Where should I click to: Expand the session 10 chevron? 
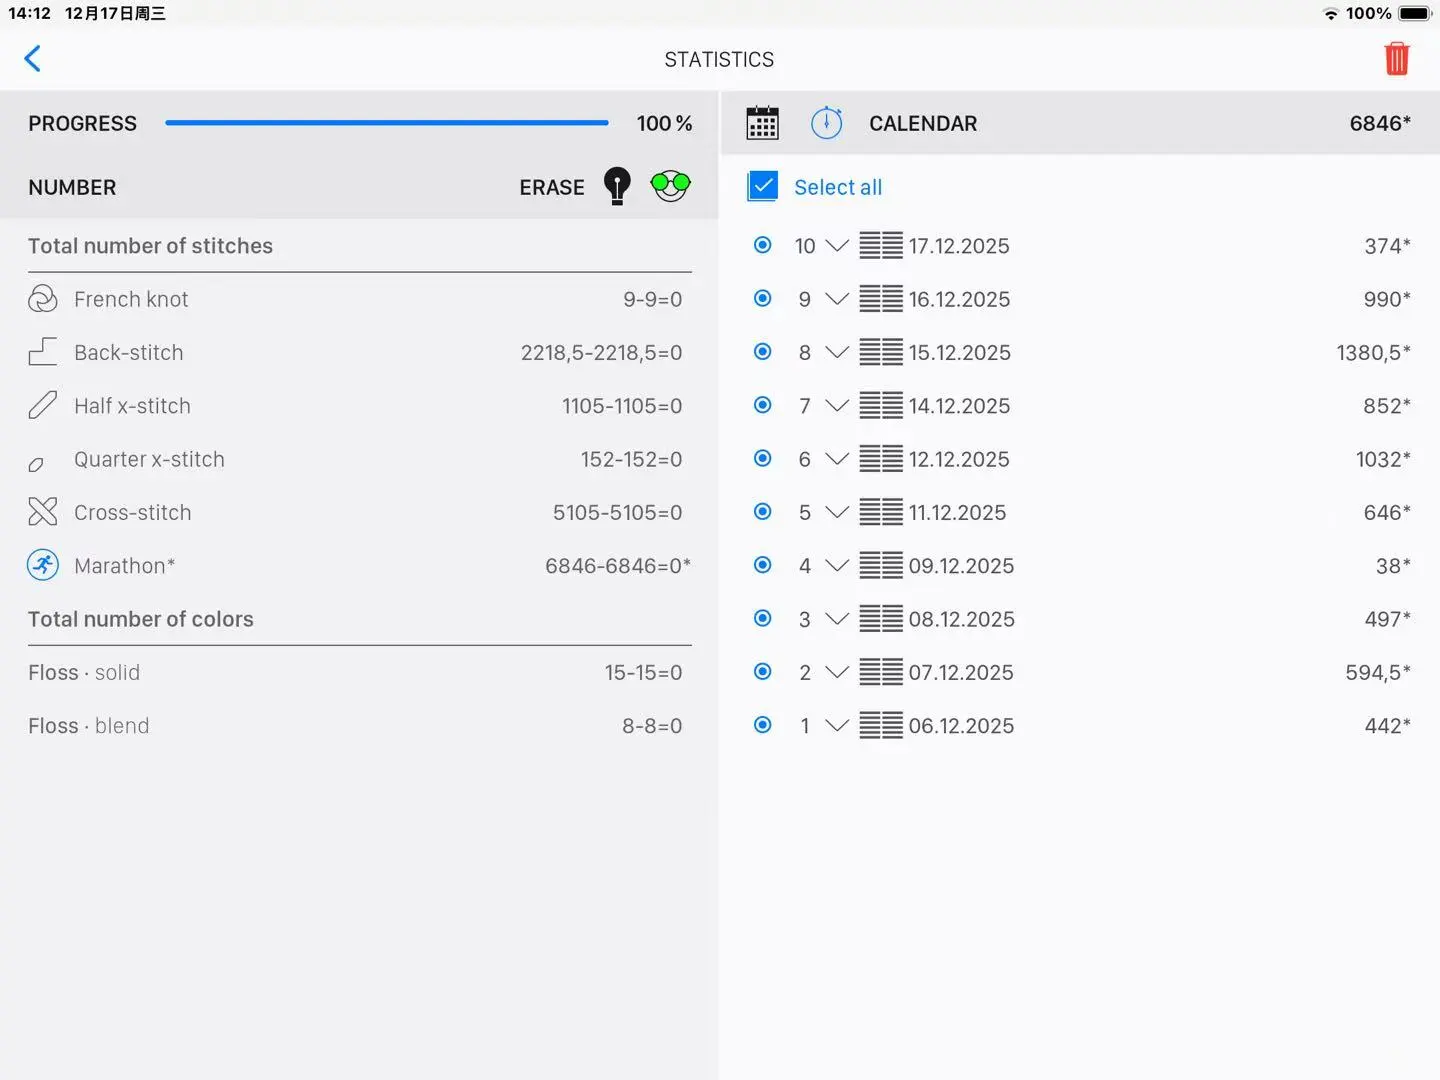(x=837, y=246)
